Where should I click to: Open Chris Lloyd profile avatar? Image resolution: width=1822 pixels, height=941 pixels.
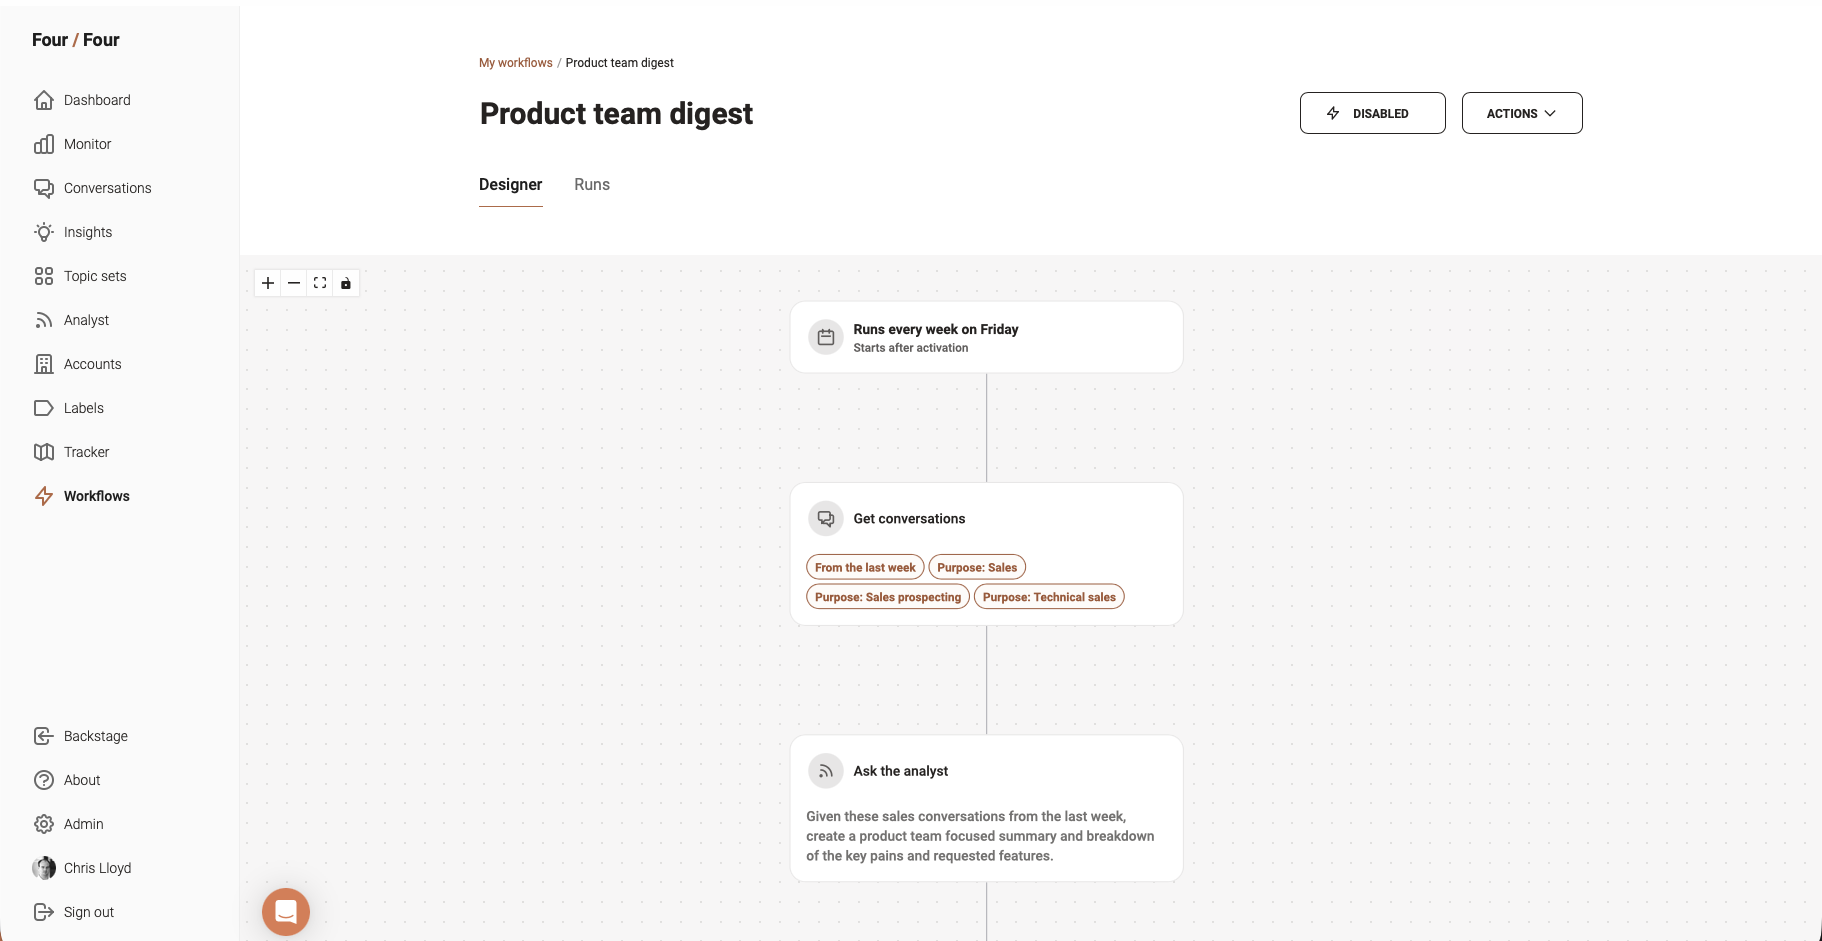pyautogui.click(x=44, y=868)
